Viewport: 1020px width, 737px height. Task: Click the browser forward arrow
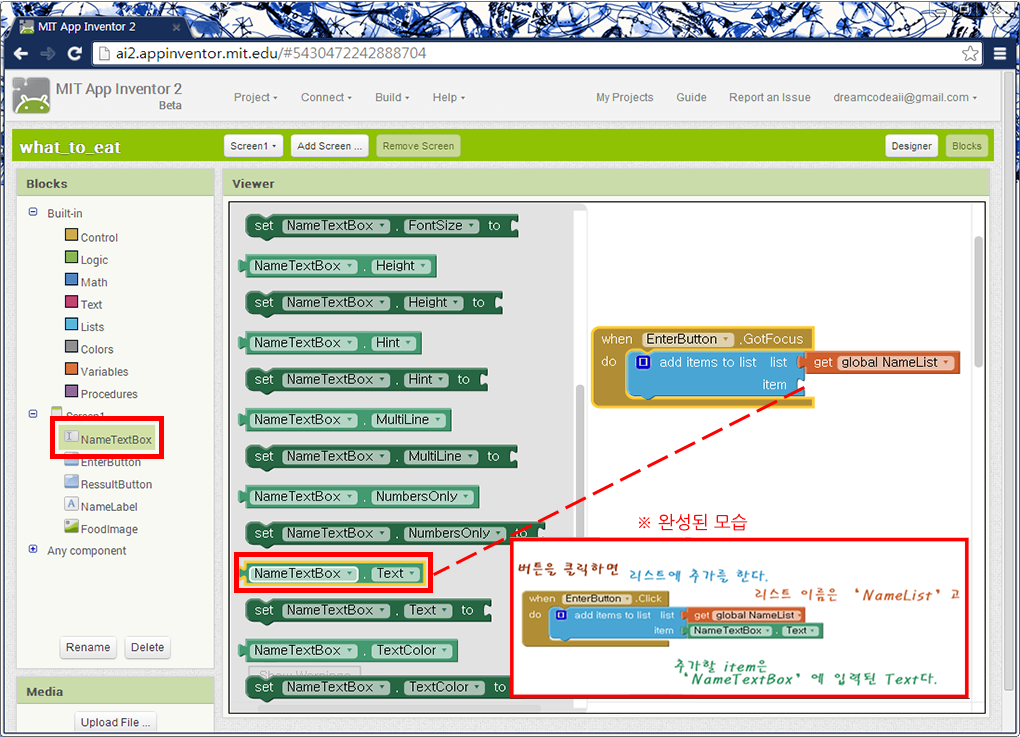[47, 53]
